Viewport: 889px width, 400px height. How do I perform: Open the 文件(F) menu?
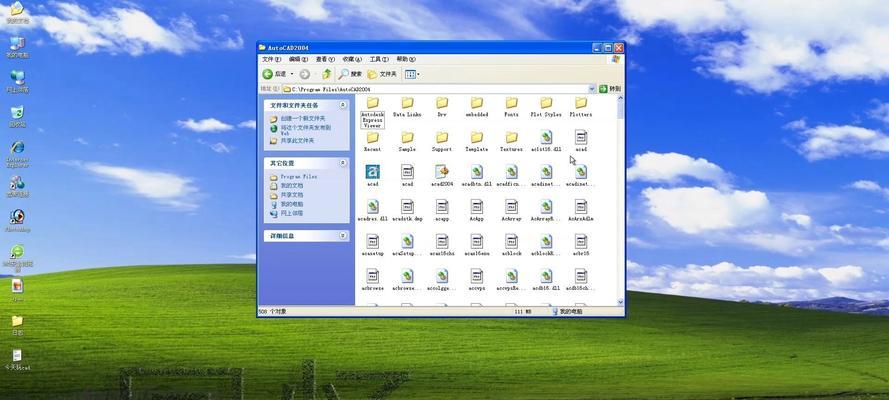(x=272, y=59)
